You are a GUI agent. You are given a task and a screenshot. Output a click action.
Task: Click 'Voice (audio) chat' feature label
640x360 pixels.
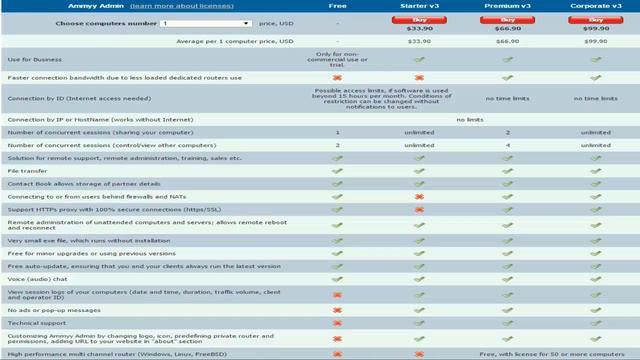(38, 279)
